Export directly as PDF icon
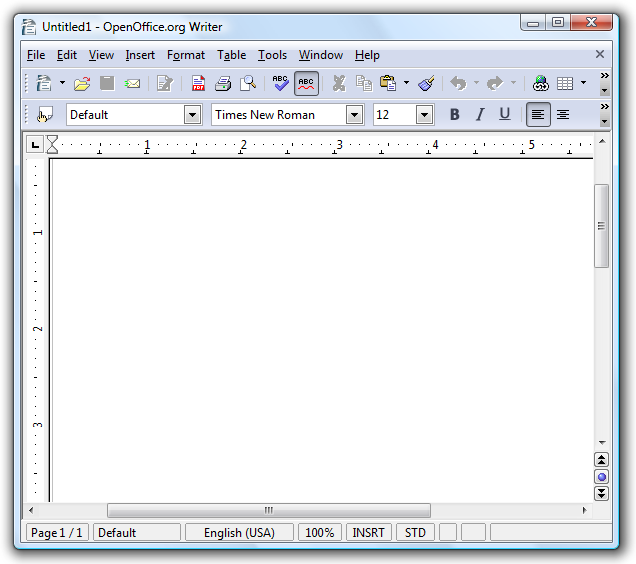 198,83
